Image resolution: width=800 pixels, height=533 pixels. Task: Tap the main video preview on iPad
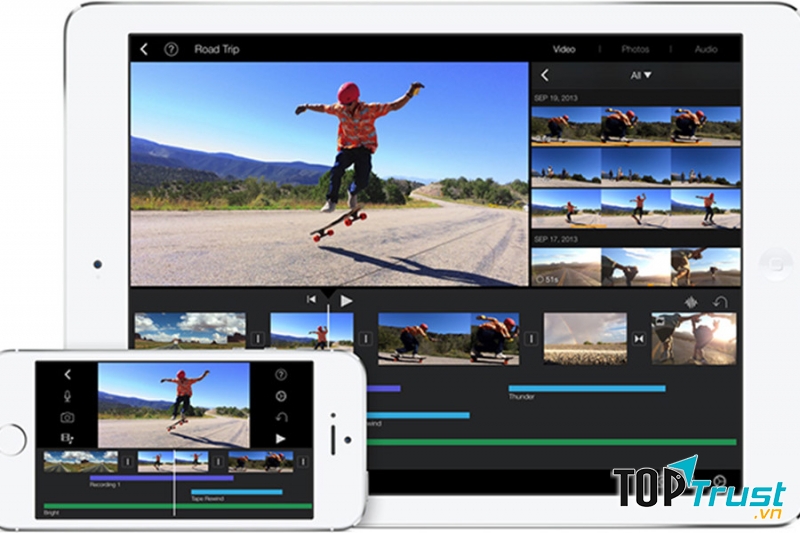[x=330, y=174]
